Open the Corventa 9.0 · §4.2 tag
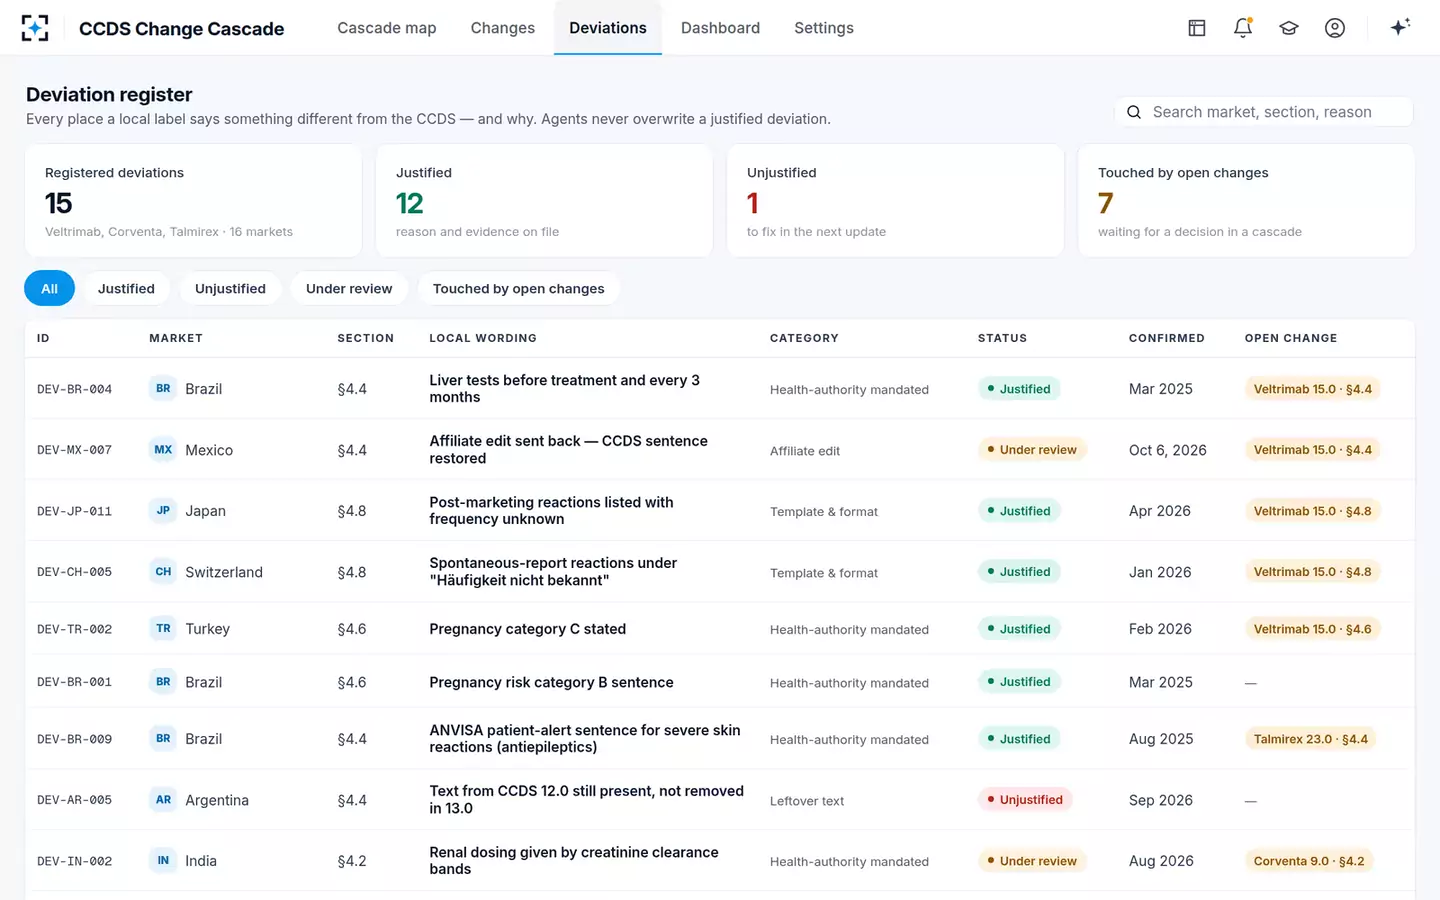Screen dimensions: 1440x900 point(1309,861)
